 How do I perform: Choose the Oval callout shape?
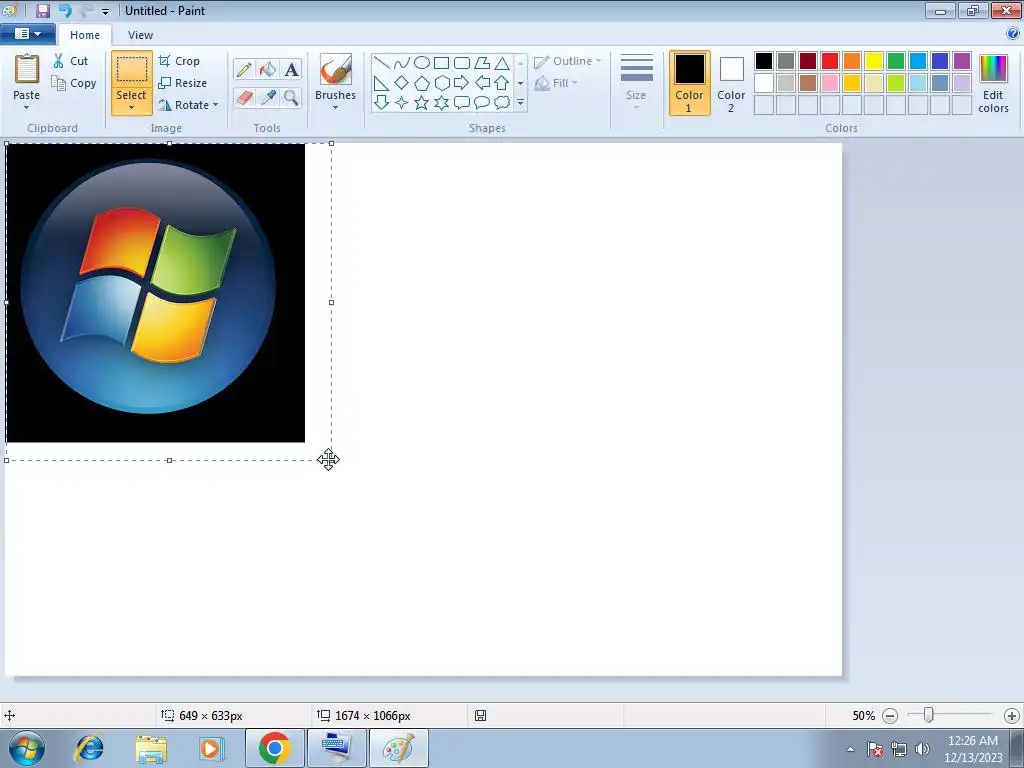point(482,103)
